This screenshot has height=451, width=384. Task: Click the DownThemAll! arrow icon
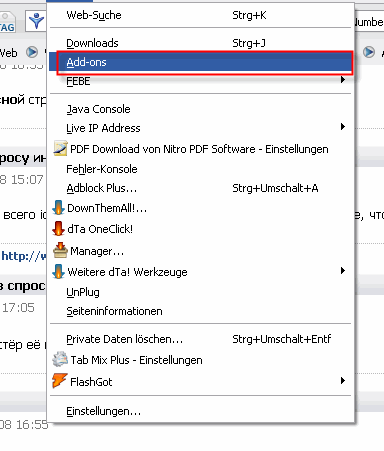[58, 207]
